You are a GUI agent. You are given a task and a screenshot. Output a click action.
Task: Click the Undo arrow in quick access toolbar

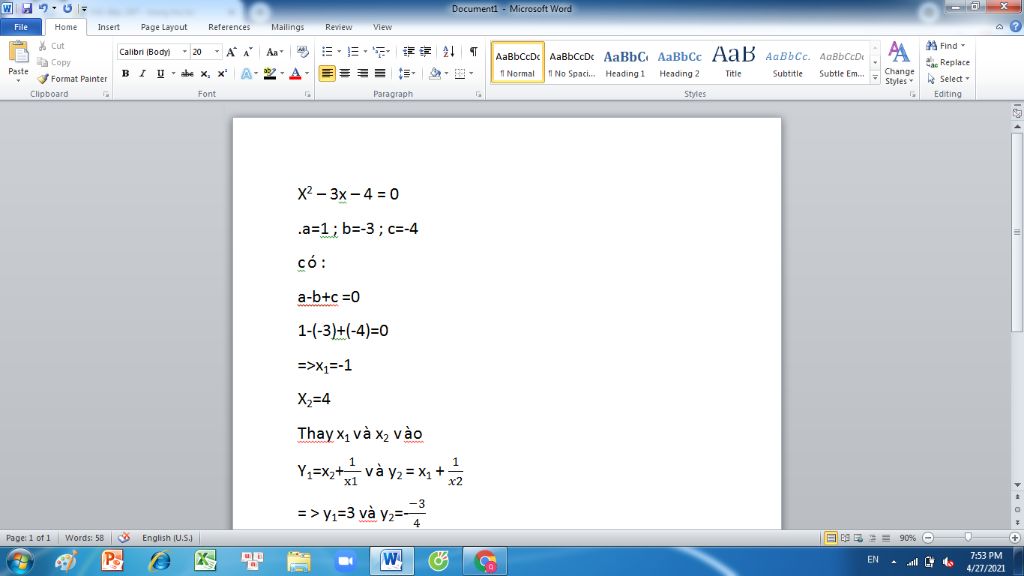[x=43, y=8]
